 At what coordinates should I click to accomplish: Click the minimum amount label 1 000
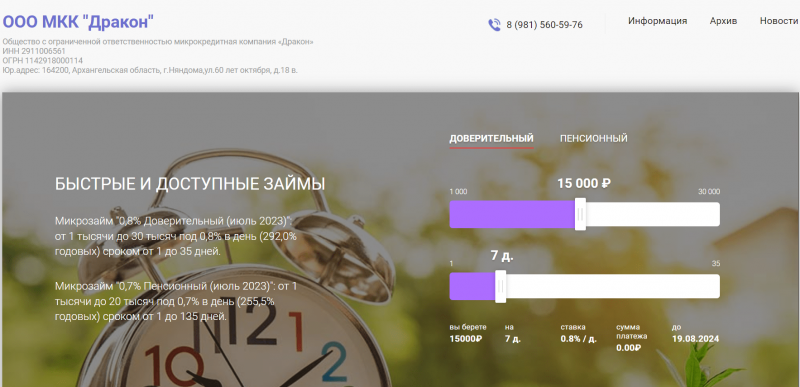[x=458, y=192]
